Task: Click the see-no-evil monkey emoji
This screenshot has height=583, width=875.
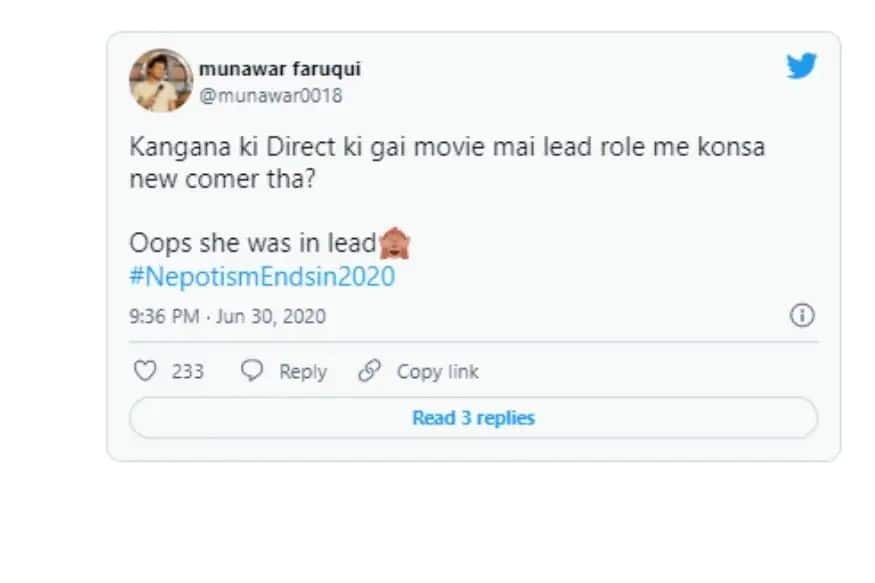Action: click(394, 243)
